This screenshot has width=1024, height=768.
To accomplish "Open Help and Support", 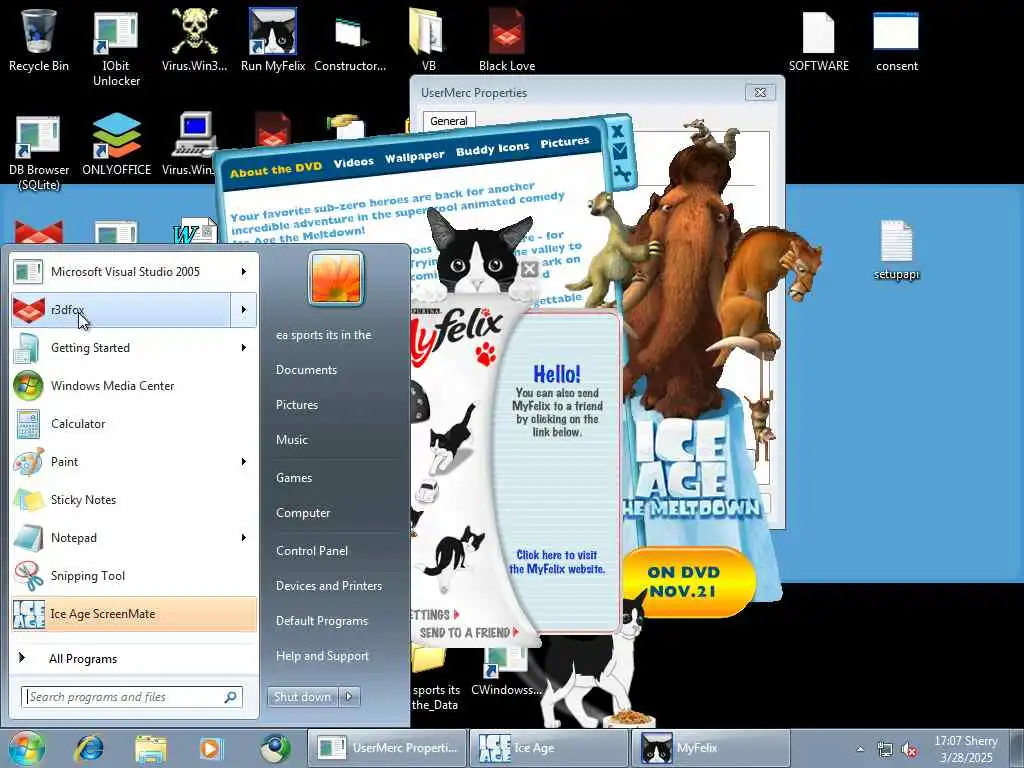I will click(x=322, y=656).
